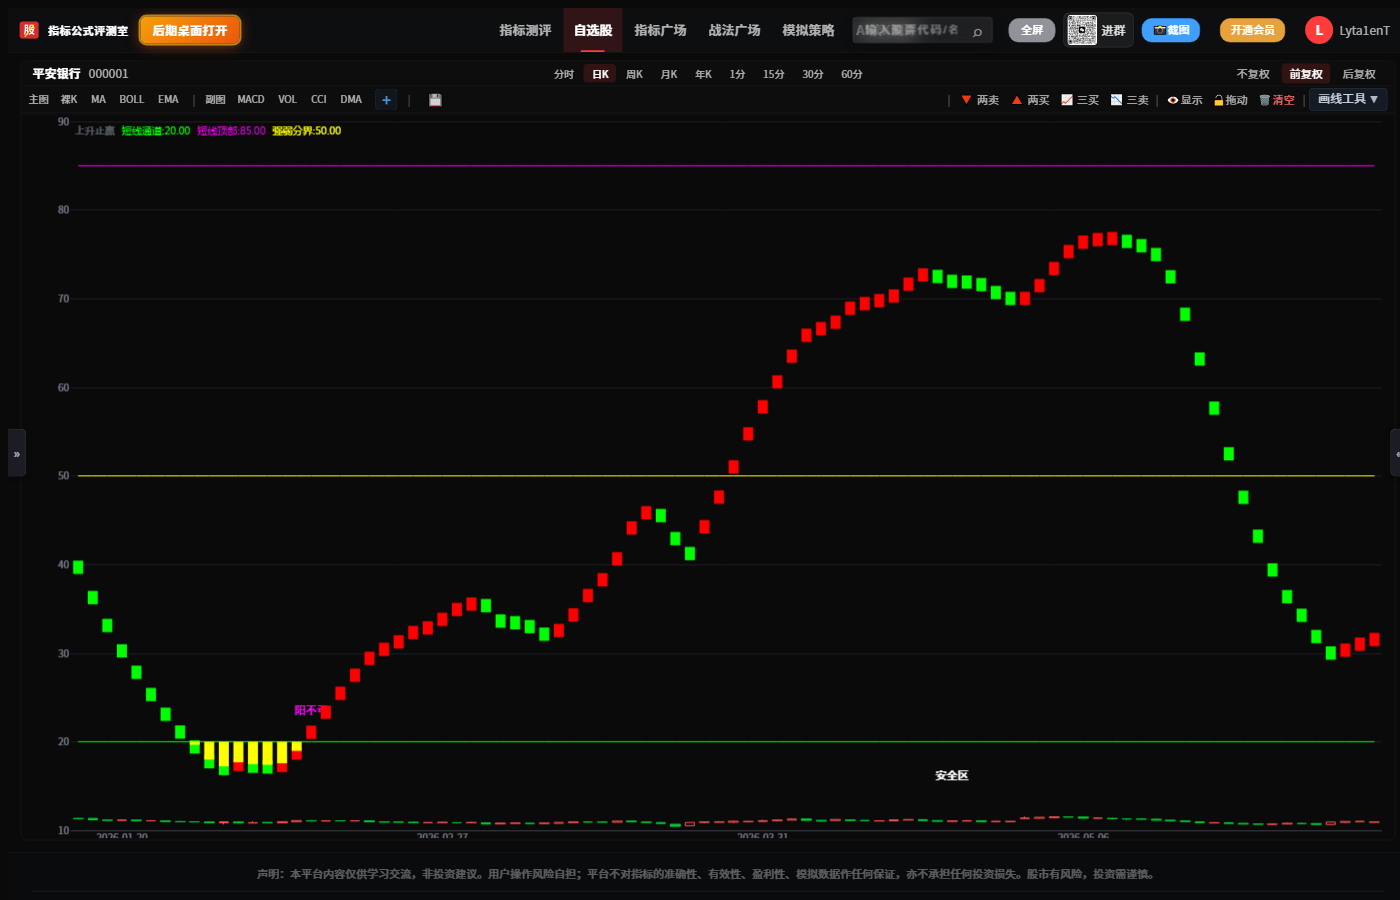Viewport: 1400px width, 900px height.
Task: Select 后复权 price adjustment
Action: [x=1359, y=74]
